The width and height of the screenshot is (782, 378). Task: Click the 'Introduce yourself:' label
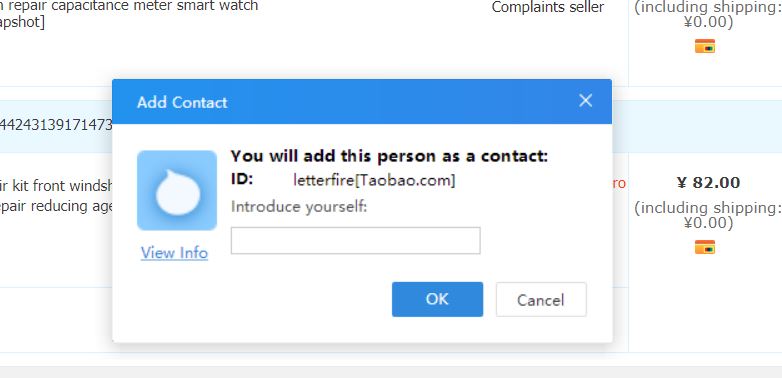(299, 206)
